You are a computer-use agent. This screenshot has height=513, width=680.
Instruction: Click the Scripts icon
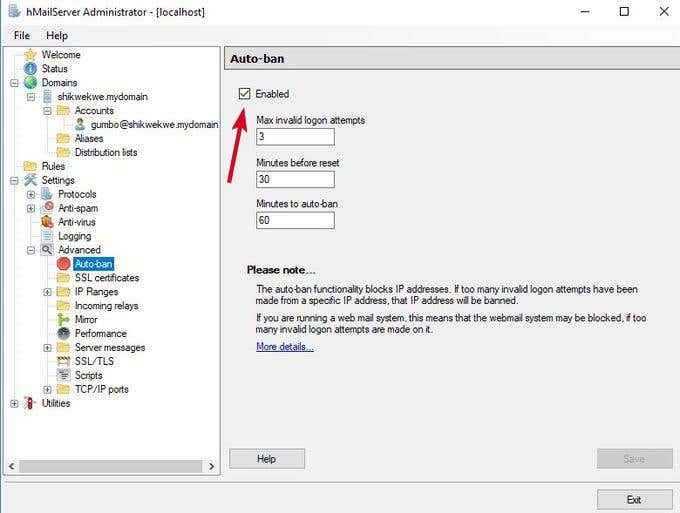click(63, 375)
